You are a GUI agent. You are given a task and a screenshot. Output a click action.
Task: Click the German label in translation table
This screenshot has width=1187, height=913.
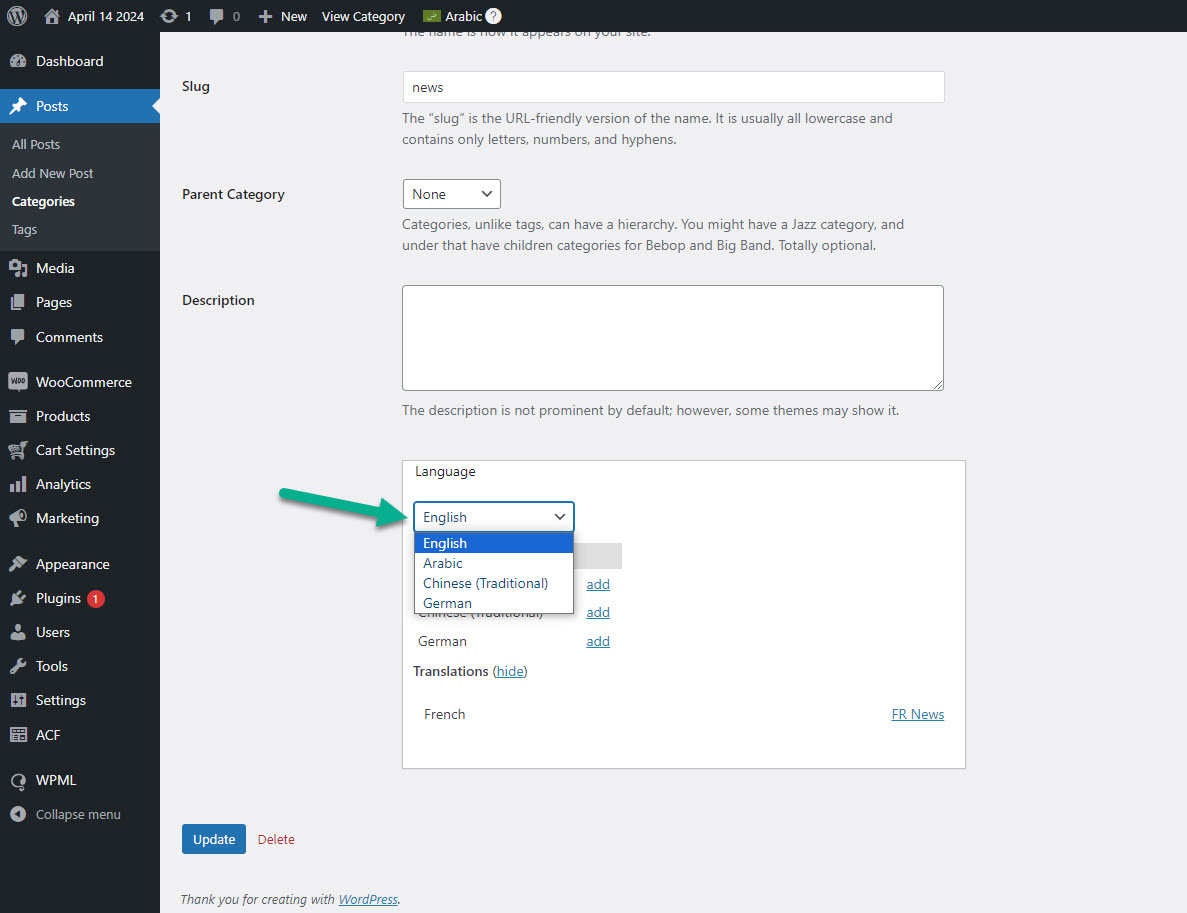[442, 641]
